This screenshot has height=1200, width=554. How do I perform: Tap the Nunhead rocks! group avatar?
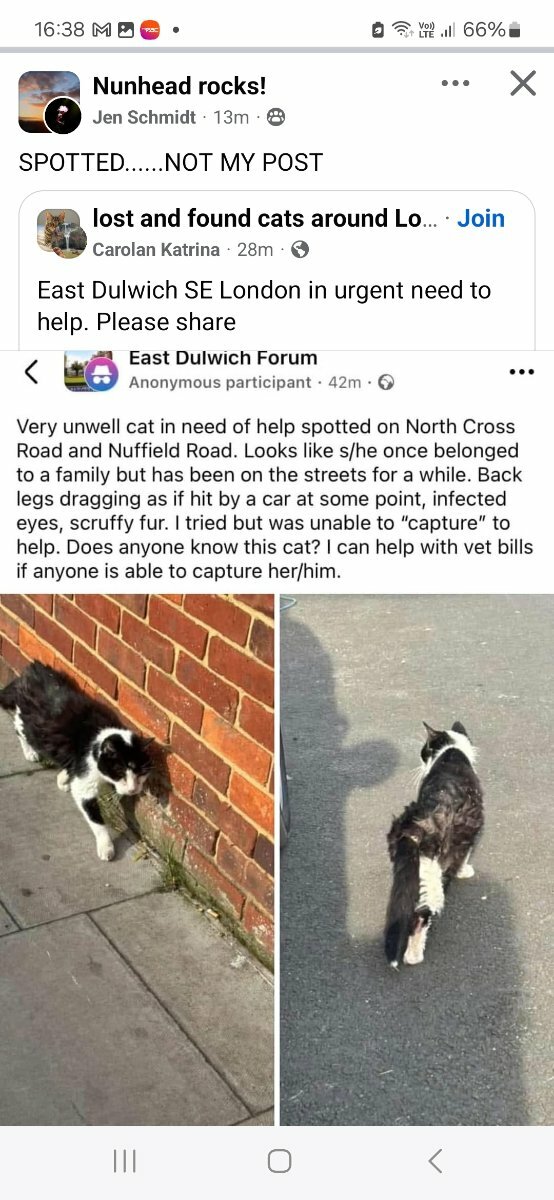[x=49, y=102]
